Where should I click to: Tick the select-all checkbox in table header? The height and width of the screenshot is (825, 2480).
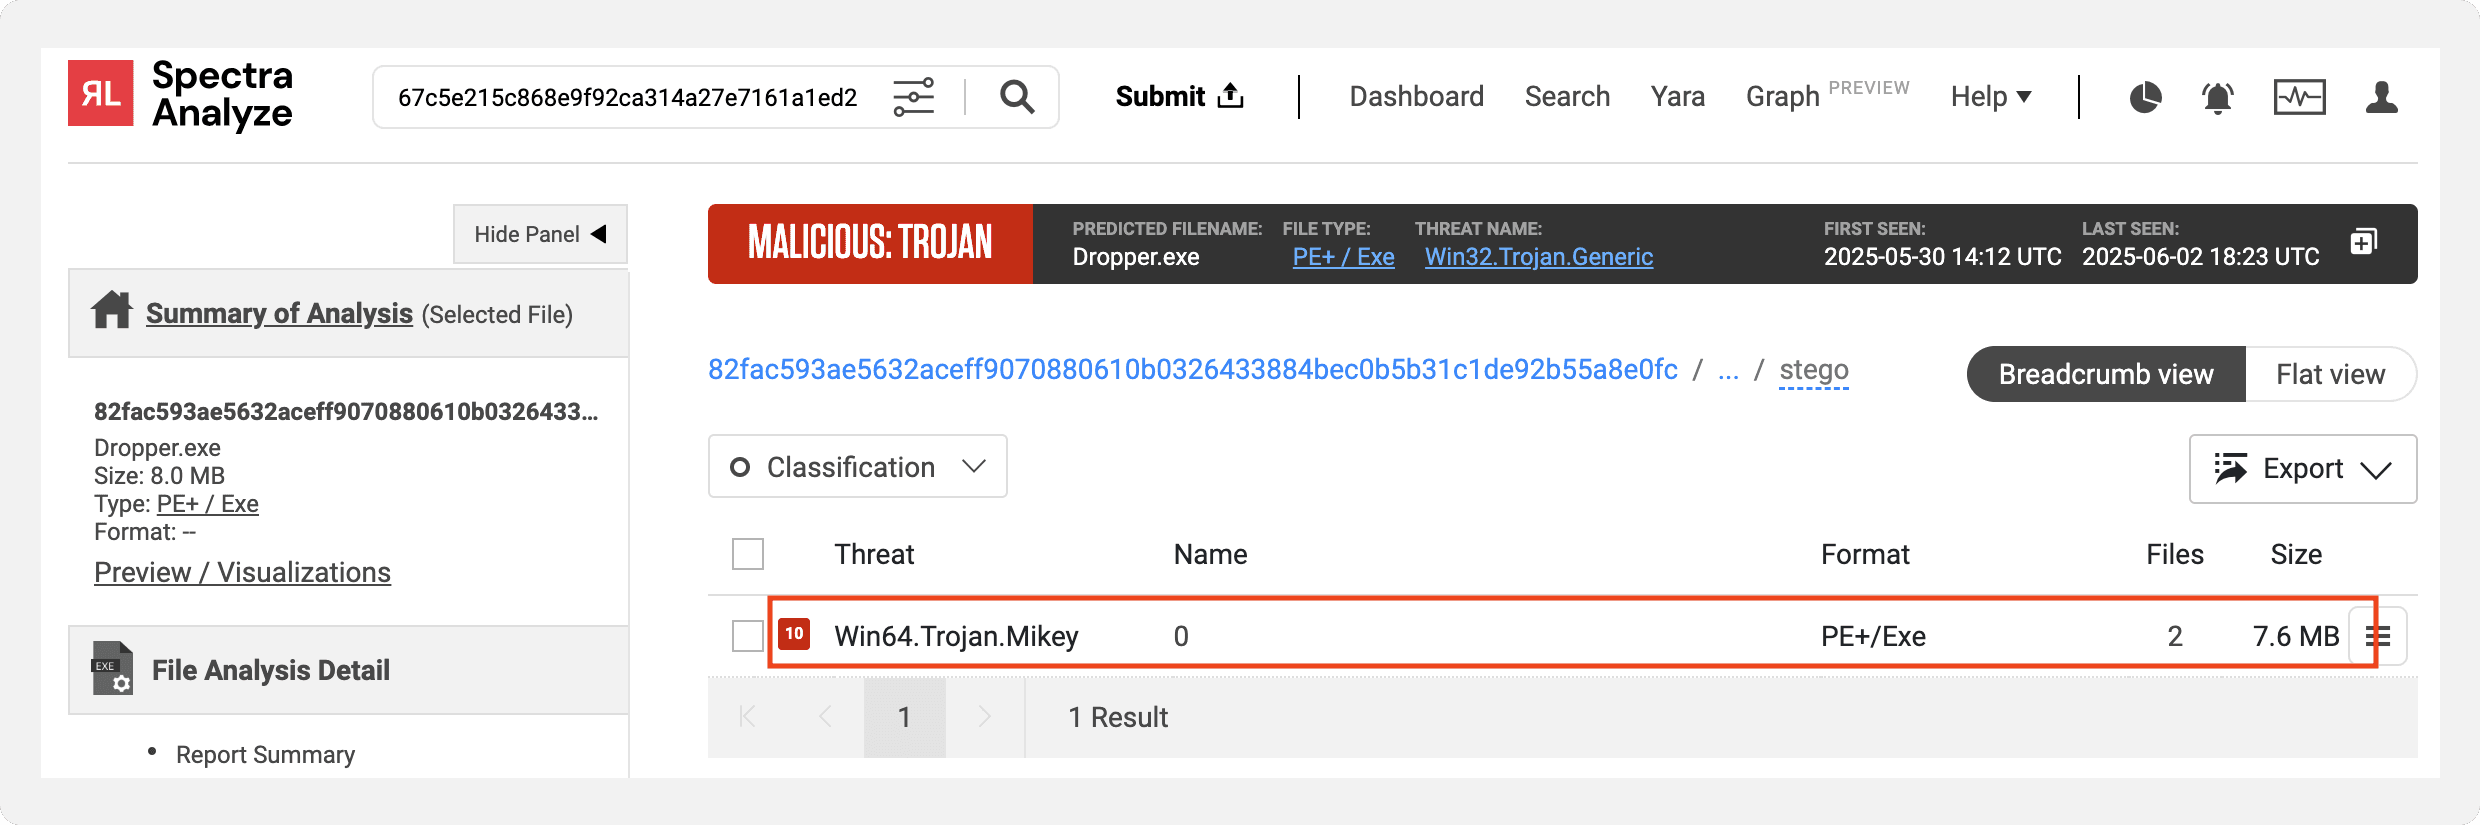coord(748,554)
